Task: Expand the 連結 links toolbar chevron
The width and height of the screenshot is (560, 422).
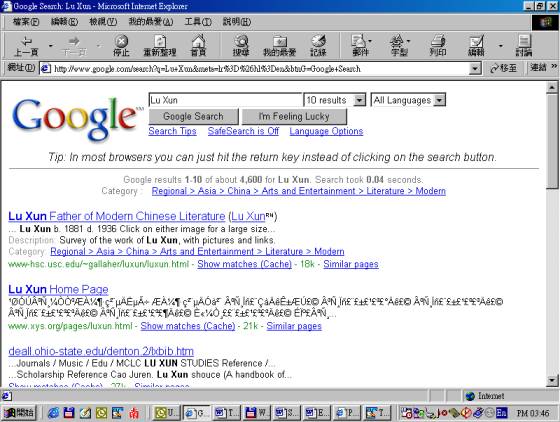Action: 554,66
